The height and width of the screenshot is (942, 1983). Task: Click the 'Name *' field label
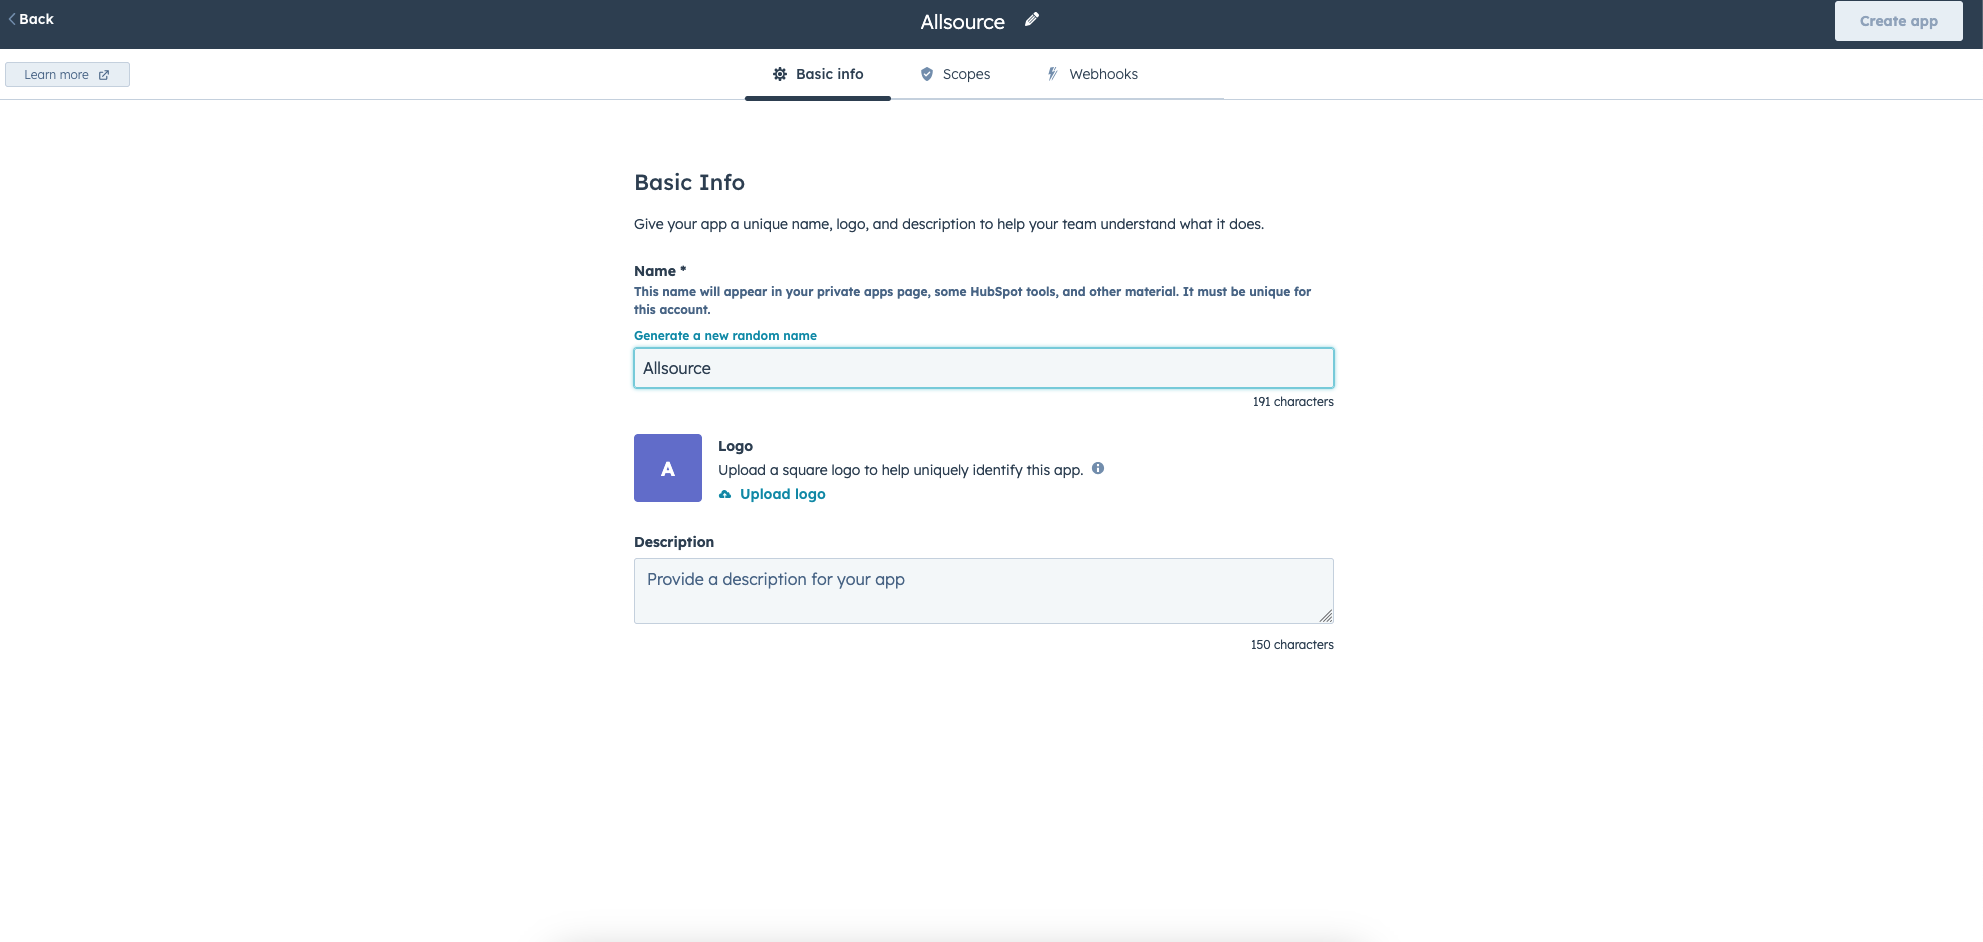660,271
